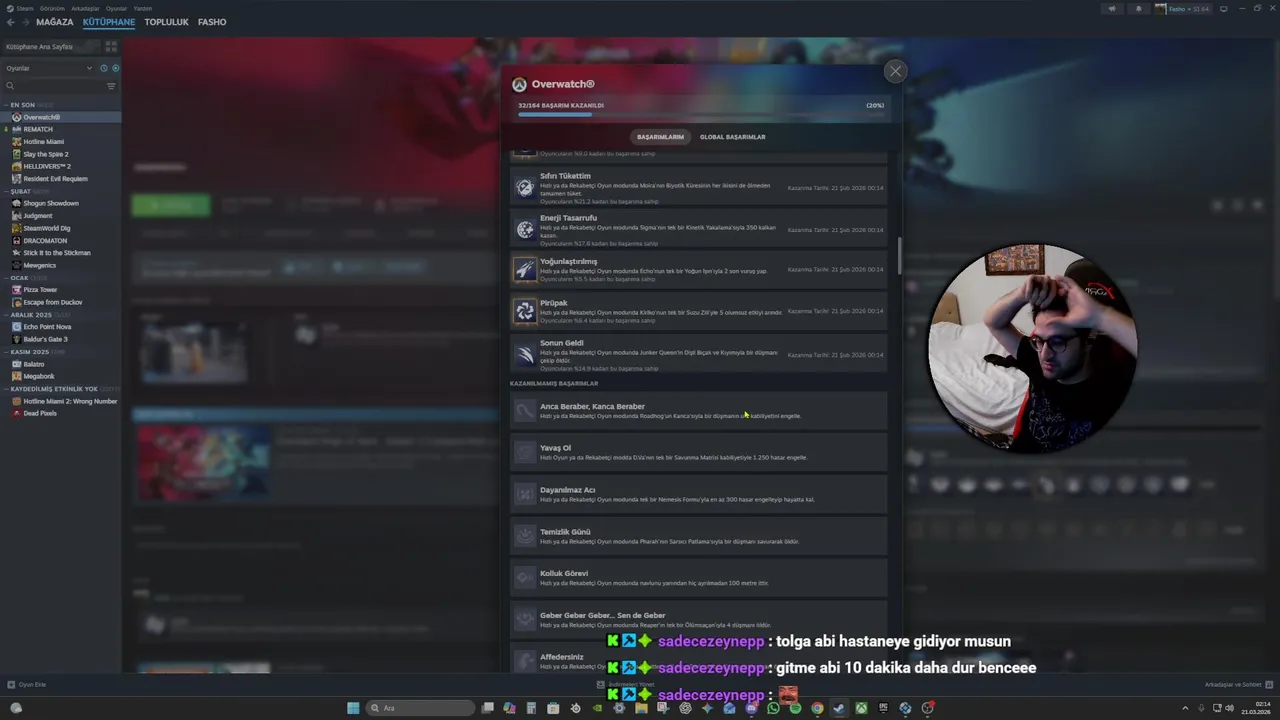The image size is (1280, 720).
Task: Click the Enerji Tasarrufu achievement icon
Action: point(525,229)
